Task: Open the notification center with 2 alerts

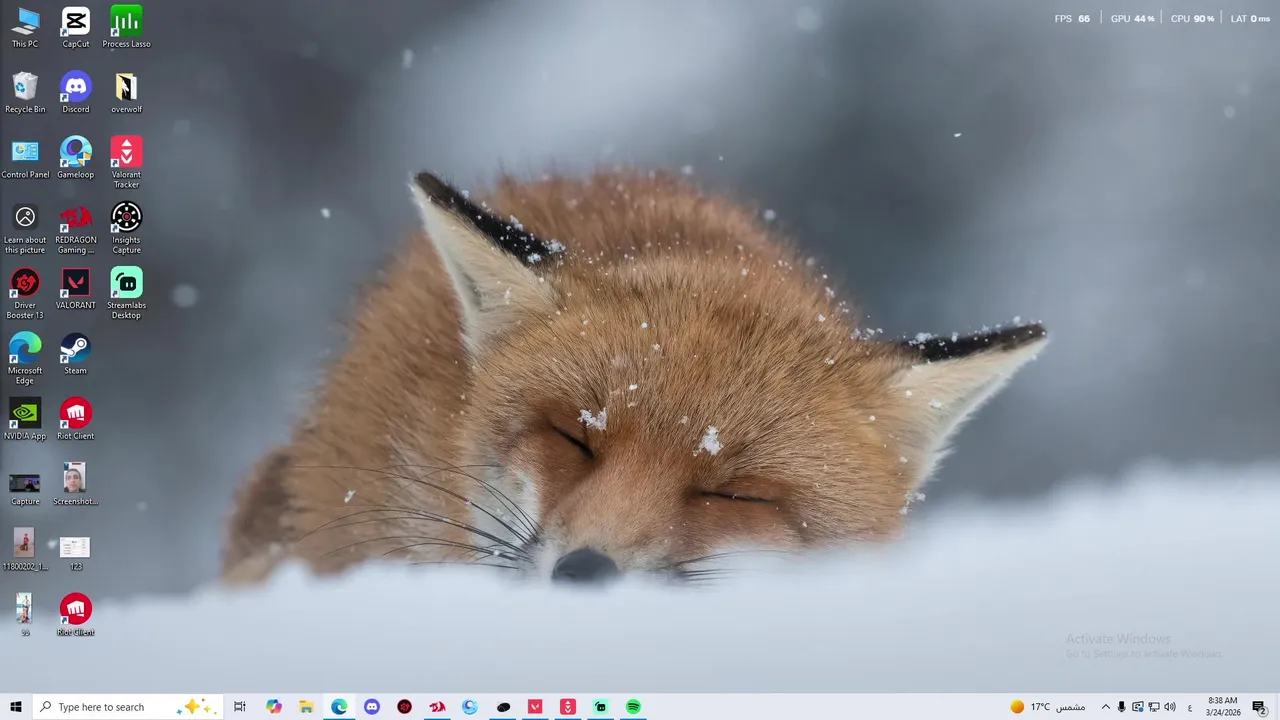Action: pyautogui.click(x=1259, y=707)
